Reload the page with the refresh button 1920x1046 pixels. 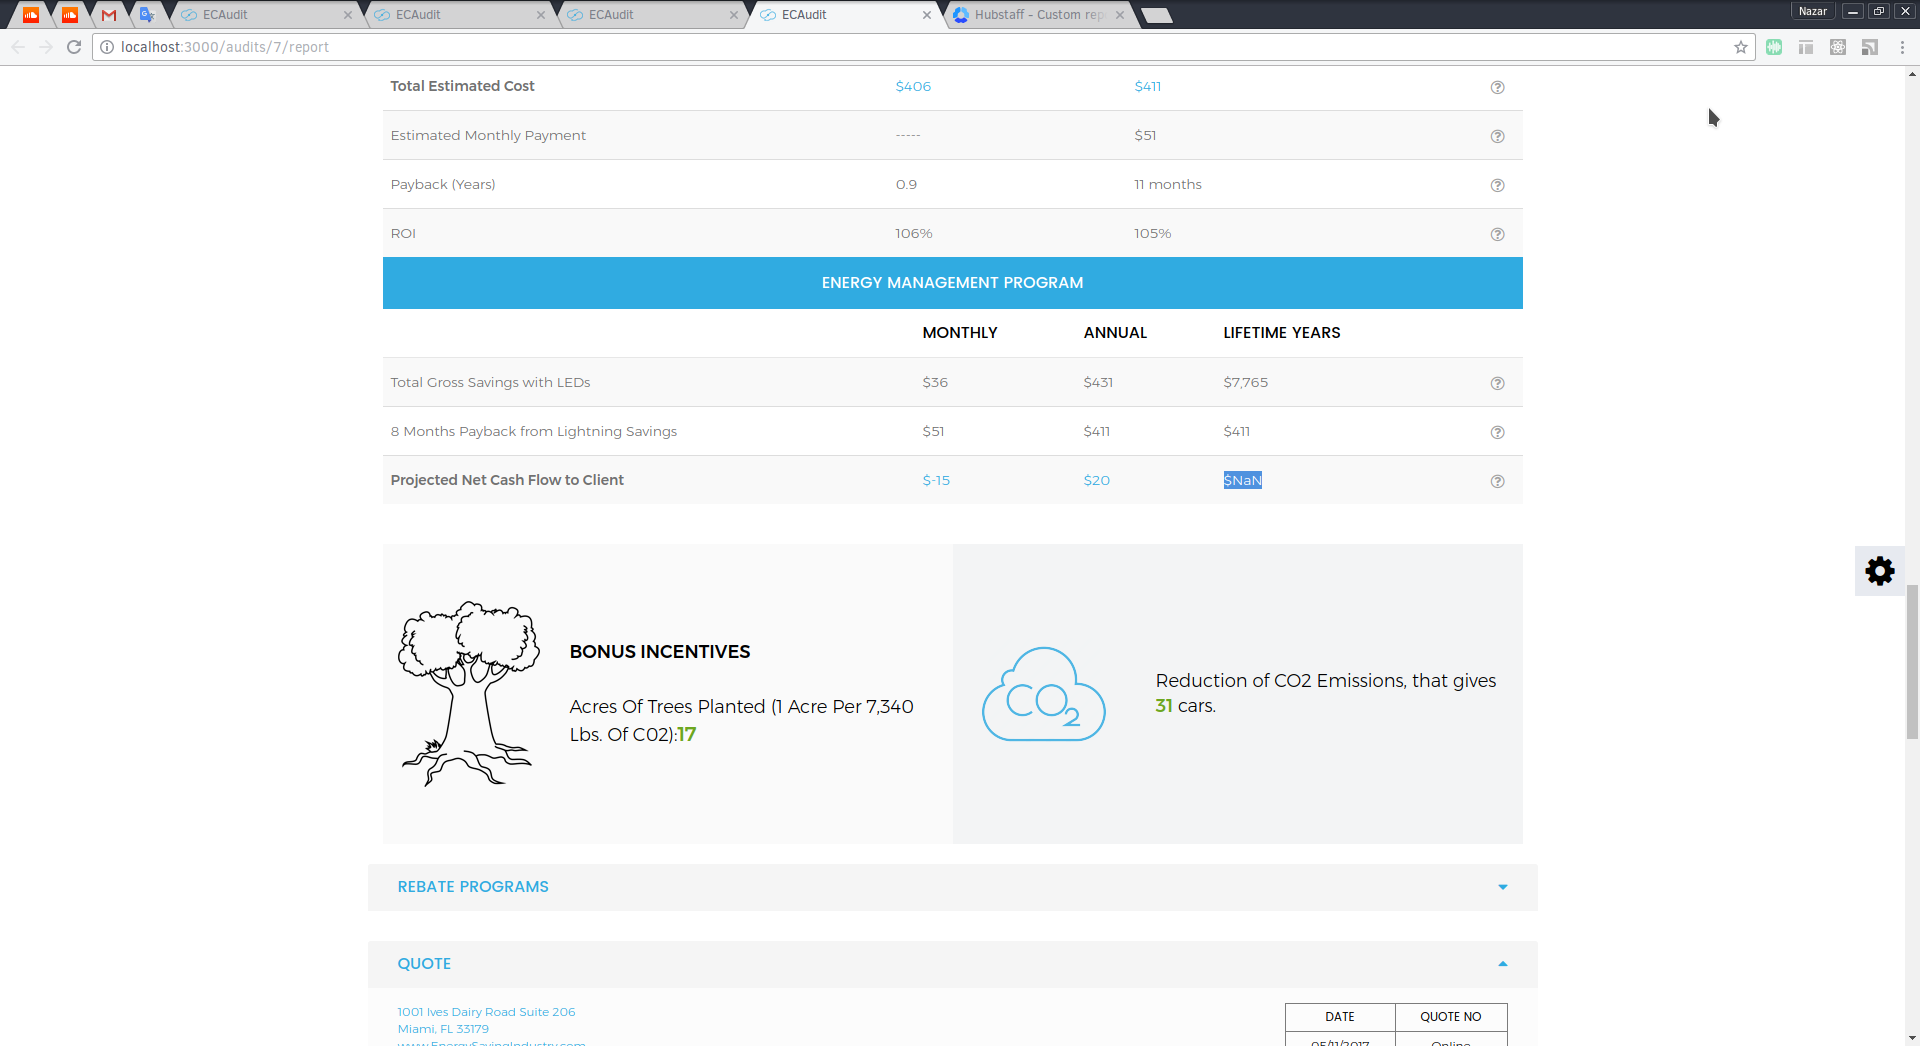point(74,47)
